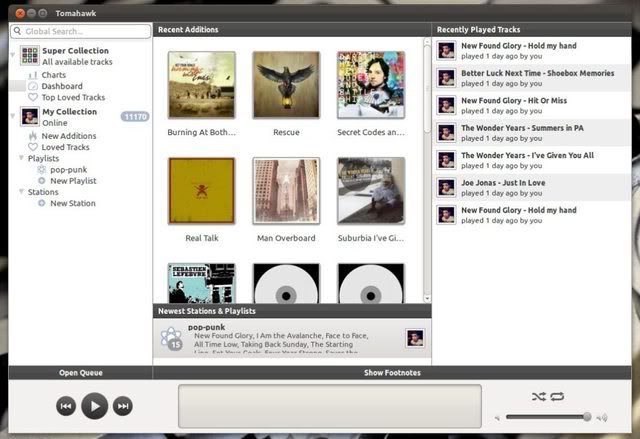Image resolution: width=640 pixels, height=439 pixels.
Task: Click the avatar next to Hit Or Miss track
Action: 446,105
